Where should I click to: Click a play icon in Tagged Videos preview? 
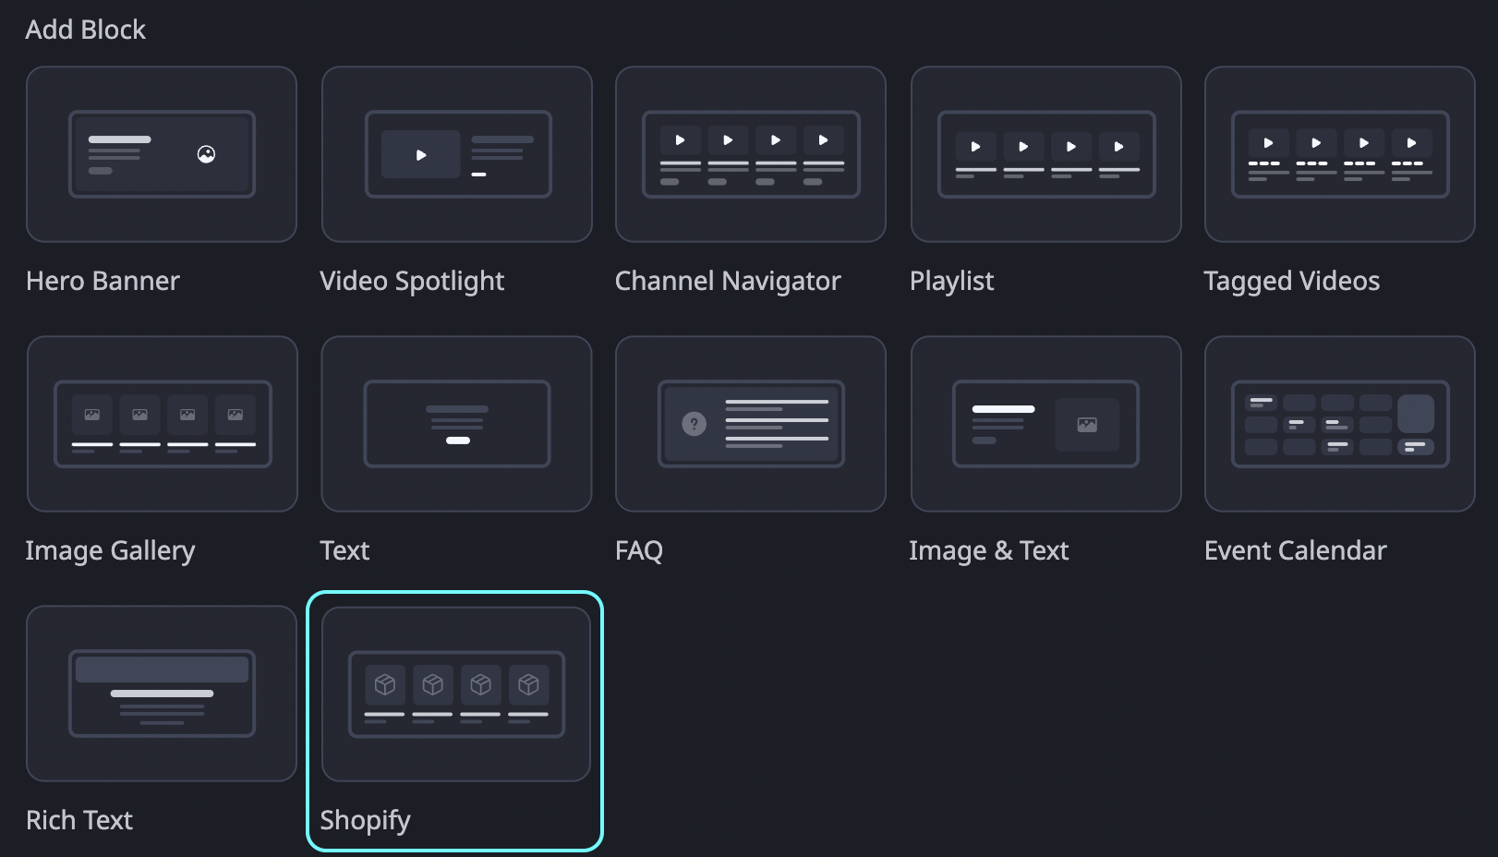click(x=1267, y=142)
